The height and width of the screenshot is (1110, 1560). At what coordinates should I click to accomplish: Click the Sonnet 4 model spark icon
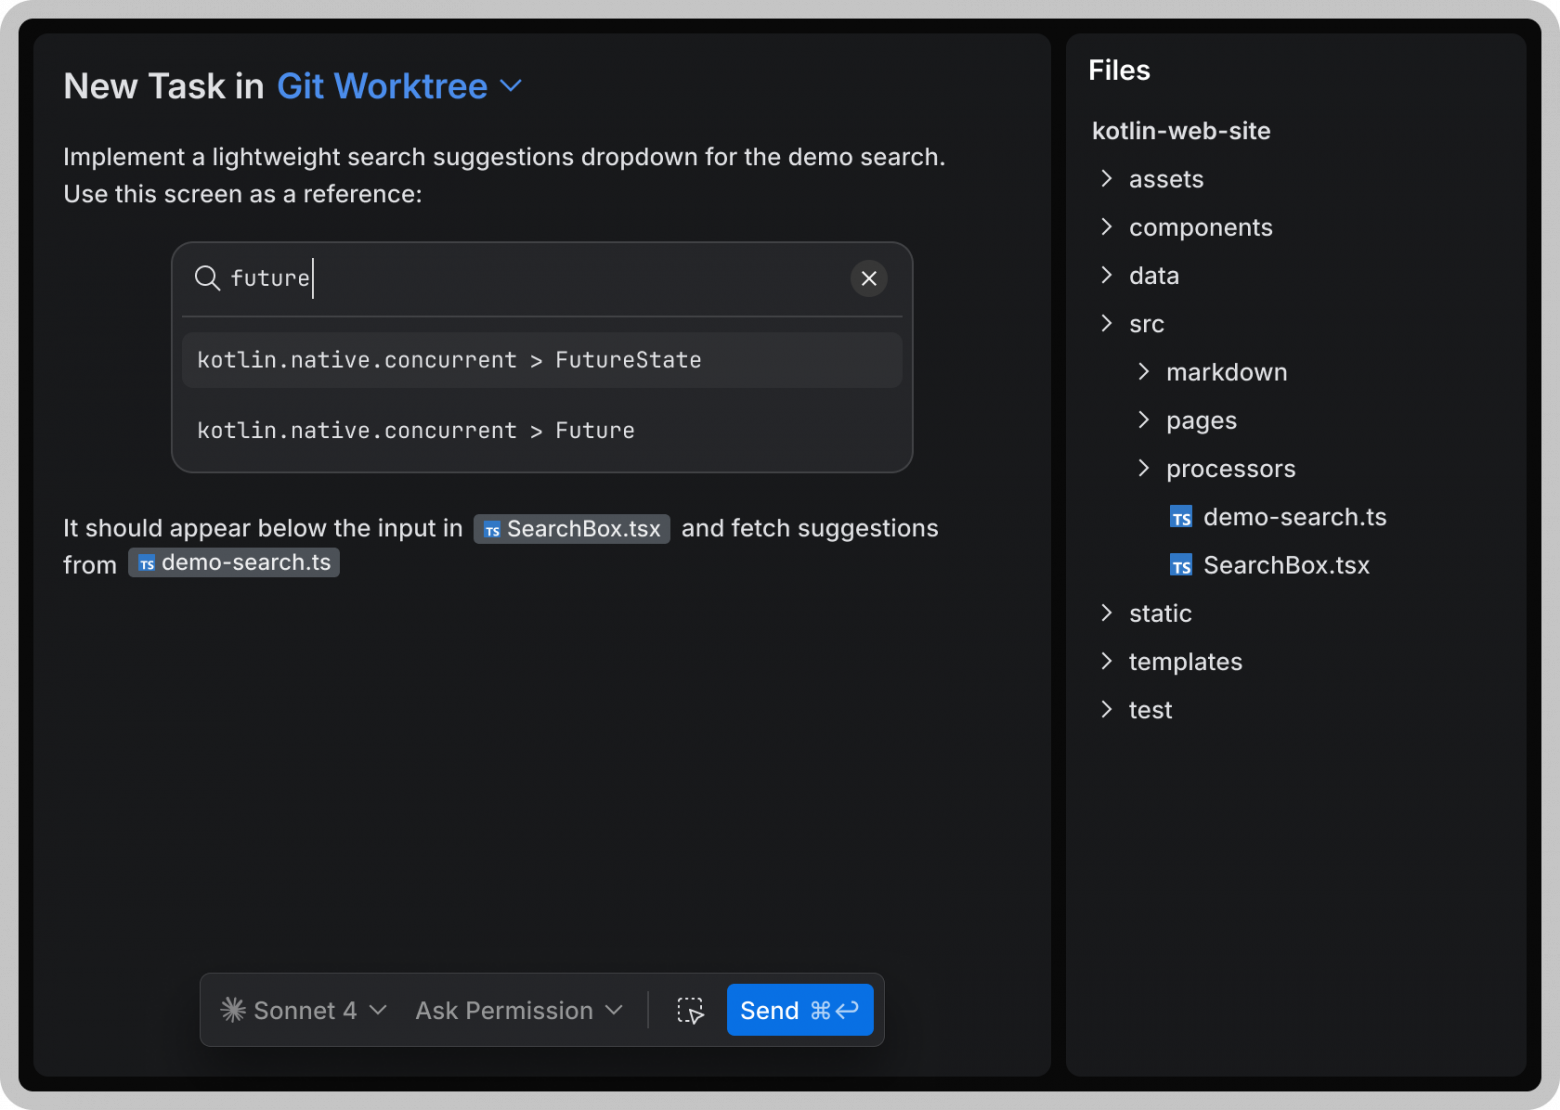(234, 1010)
